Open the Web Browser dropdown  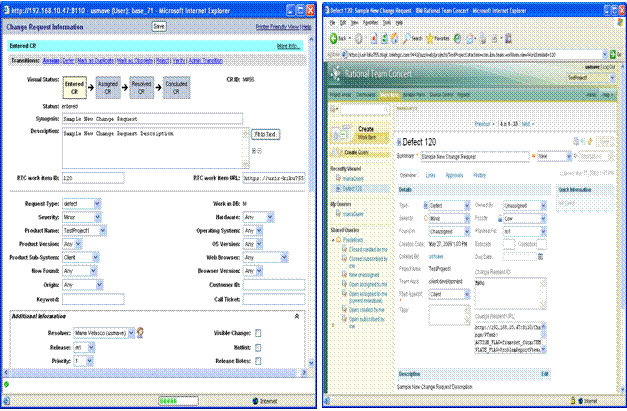(266, 257)
